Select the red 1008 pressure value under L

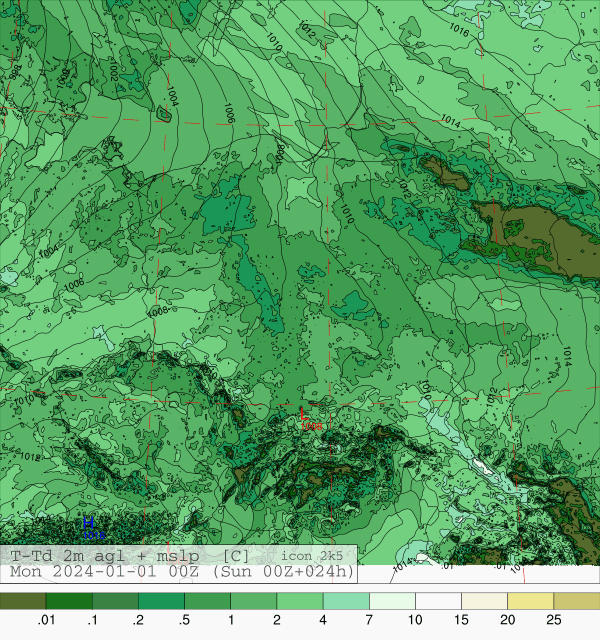(x=311, y=426)
